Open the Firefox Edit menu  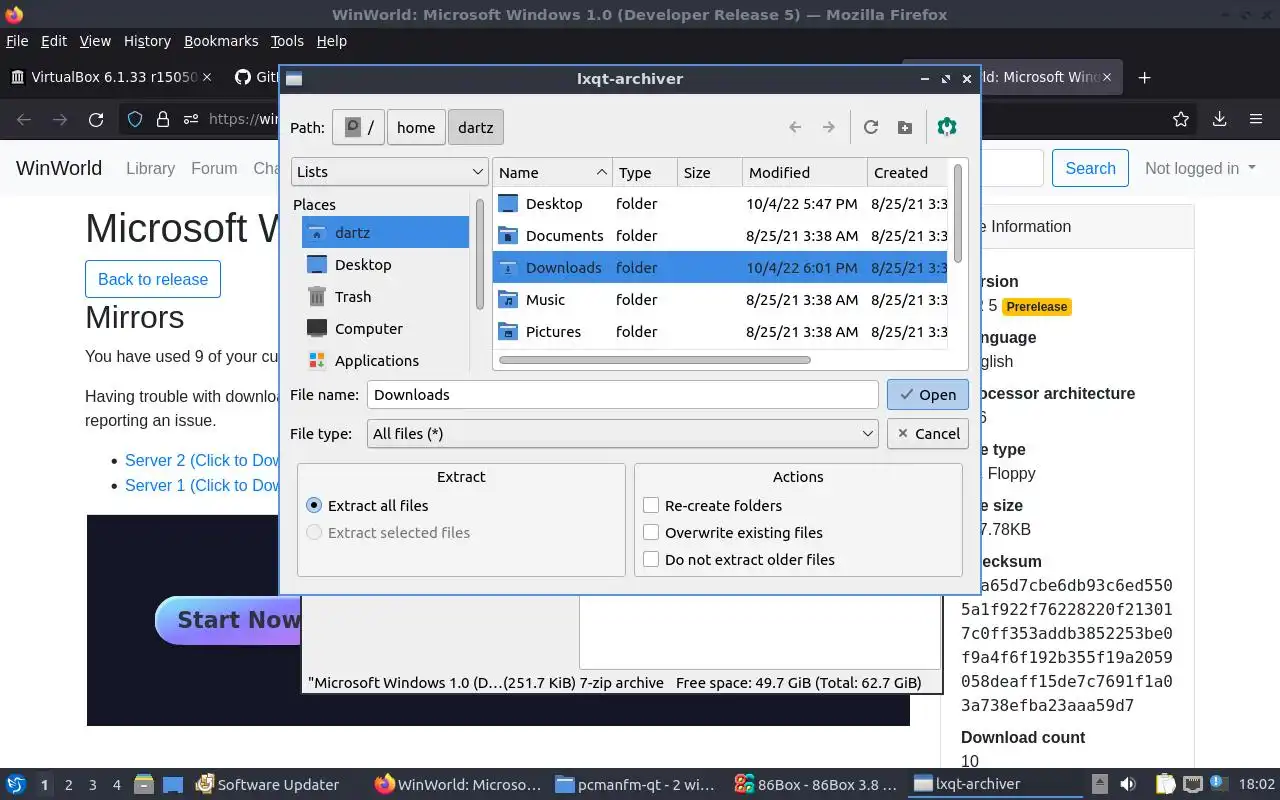coord(54,41)
